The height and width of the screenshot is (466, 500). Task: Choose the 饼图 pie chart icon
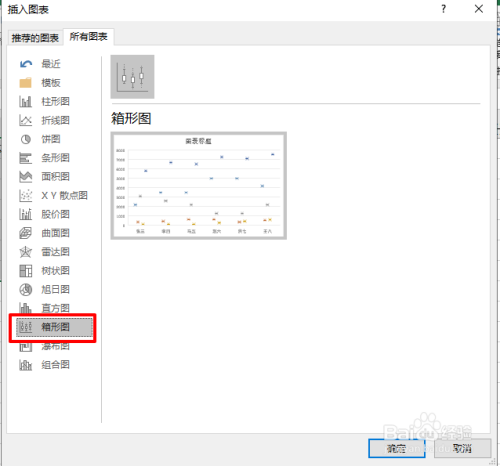click(26, 139)
